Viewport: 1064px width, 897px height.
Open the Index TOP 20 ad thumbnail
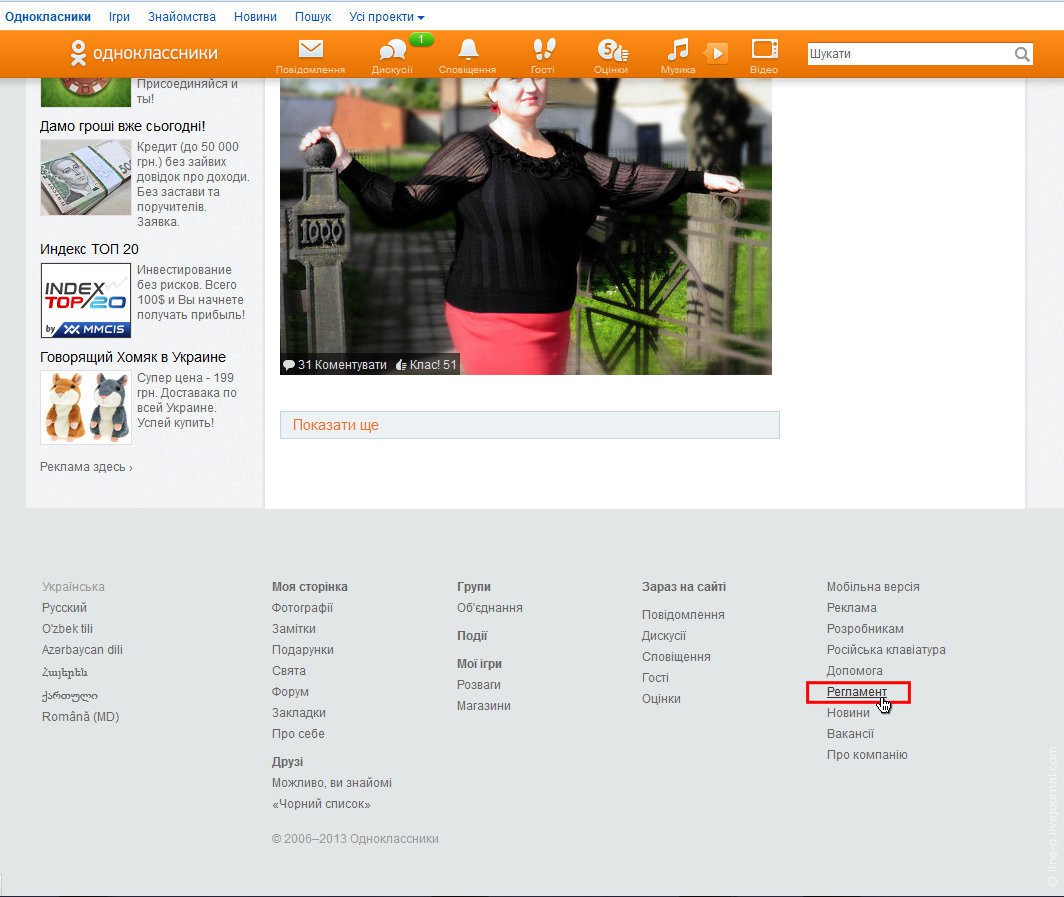[85, 300]
